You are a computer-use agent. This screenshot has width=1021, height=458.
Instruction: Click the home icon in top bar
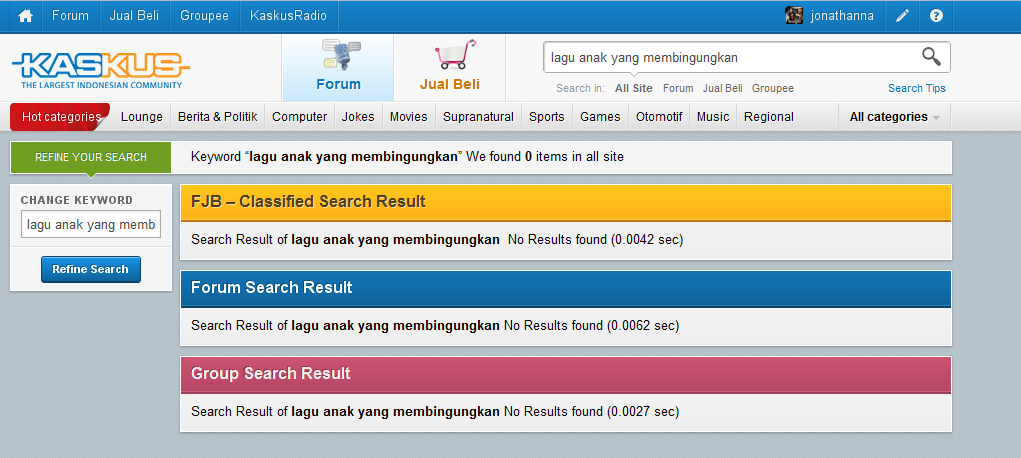coord(25,16)
